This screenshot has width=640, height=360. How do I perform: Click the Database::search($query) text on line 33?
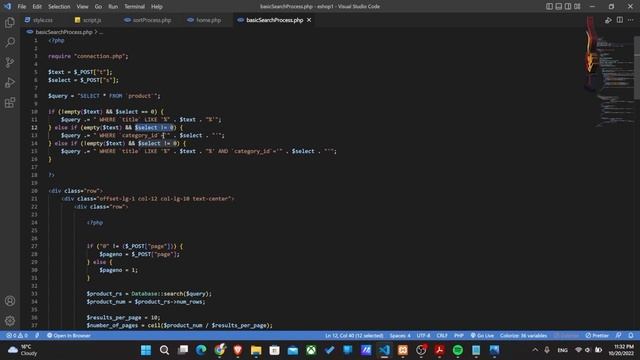170,293
